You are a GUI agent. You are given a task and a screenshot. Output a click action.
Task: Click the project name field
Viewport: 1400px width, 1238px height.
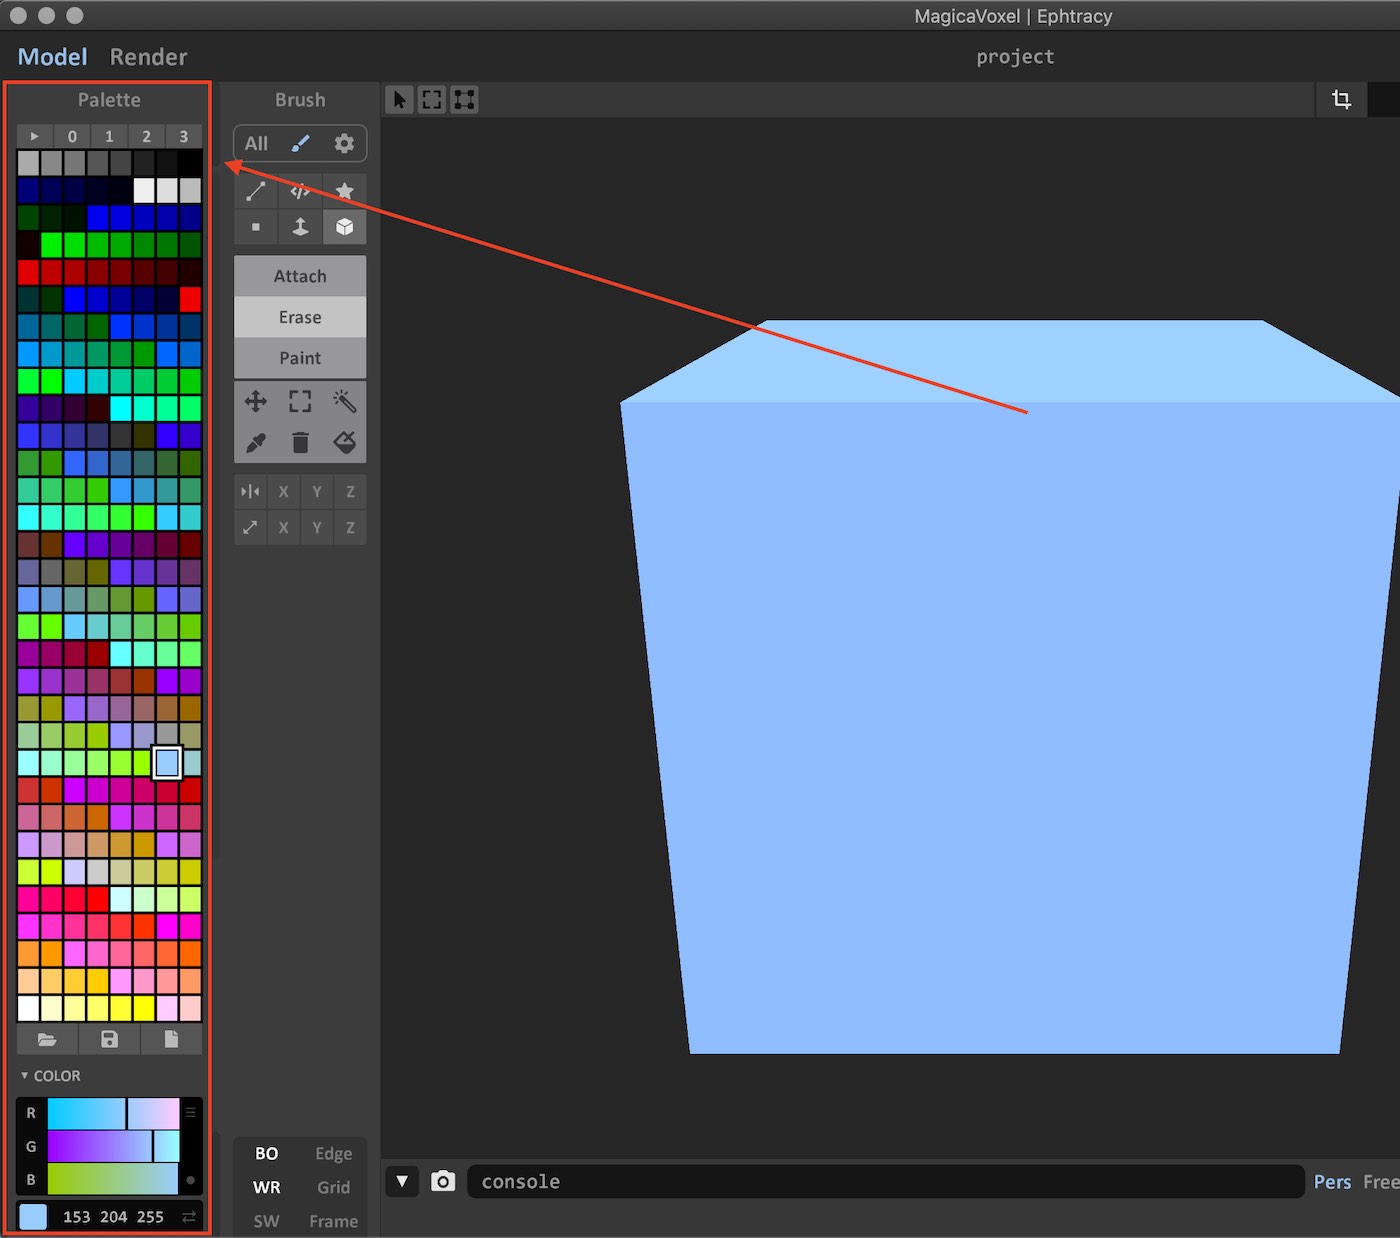tap(1015, 57)
